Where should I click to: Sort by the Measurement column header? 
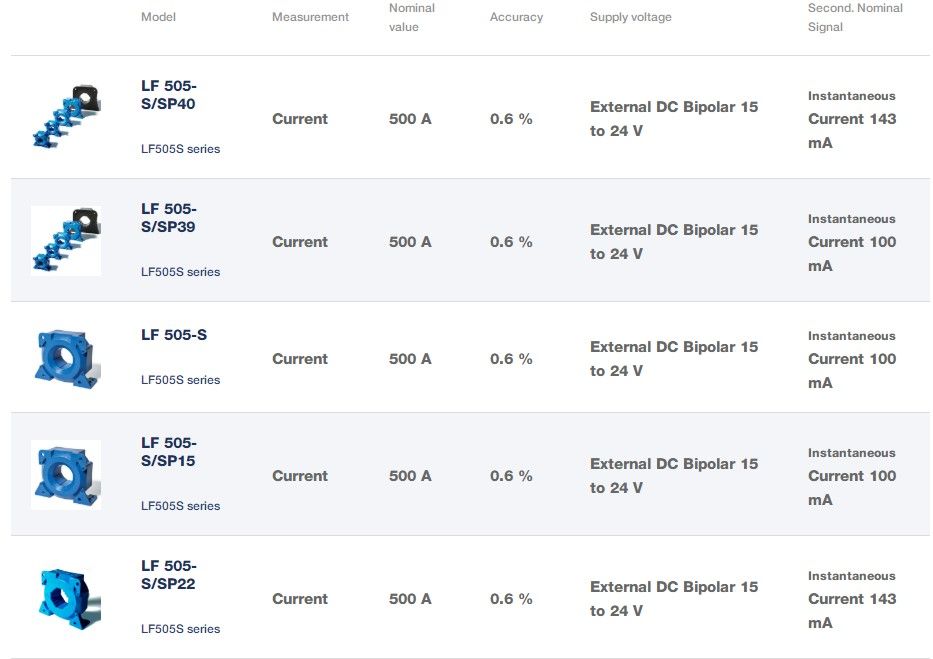[x=310, y=17]
